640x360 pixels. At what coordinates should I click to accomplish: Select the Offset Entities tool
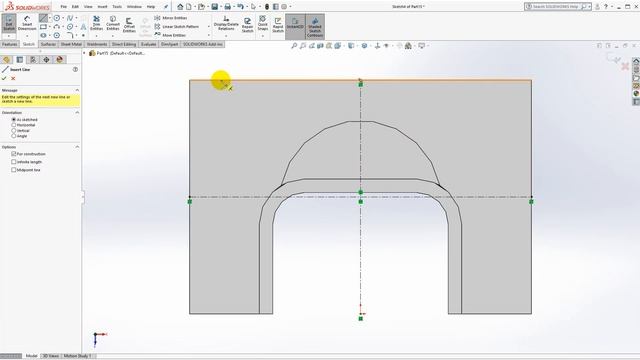129,25
